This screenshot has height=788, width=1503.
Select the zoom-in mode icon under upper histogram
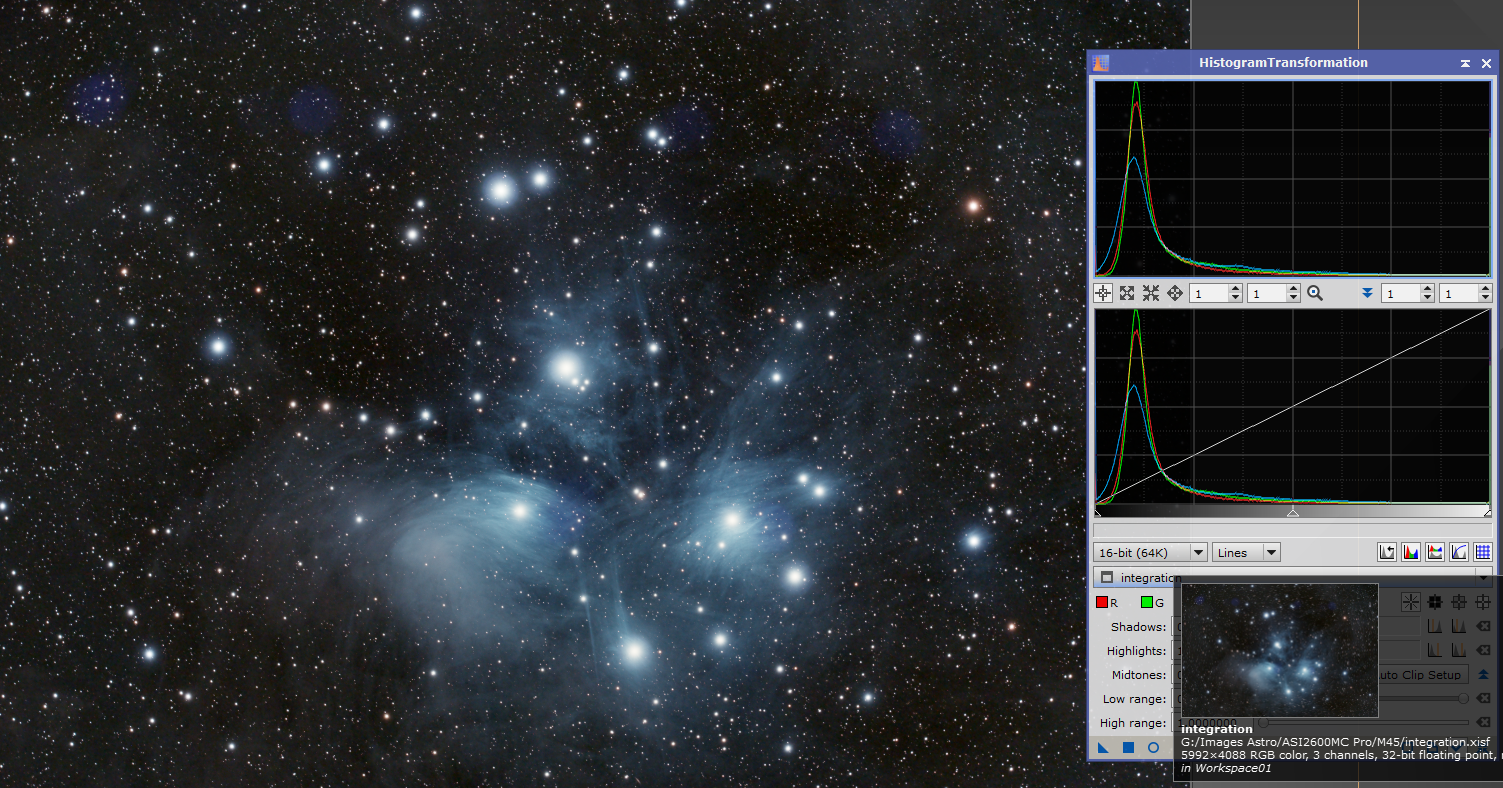pyautogui.click(x=1127, y=293)
